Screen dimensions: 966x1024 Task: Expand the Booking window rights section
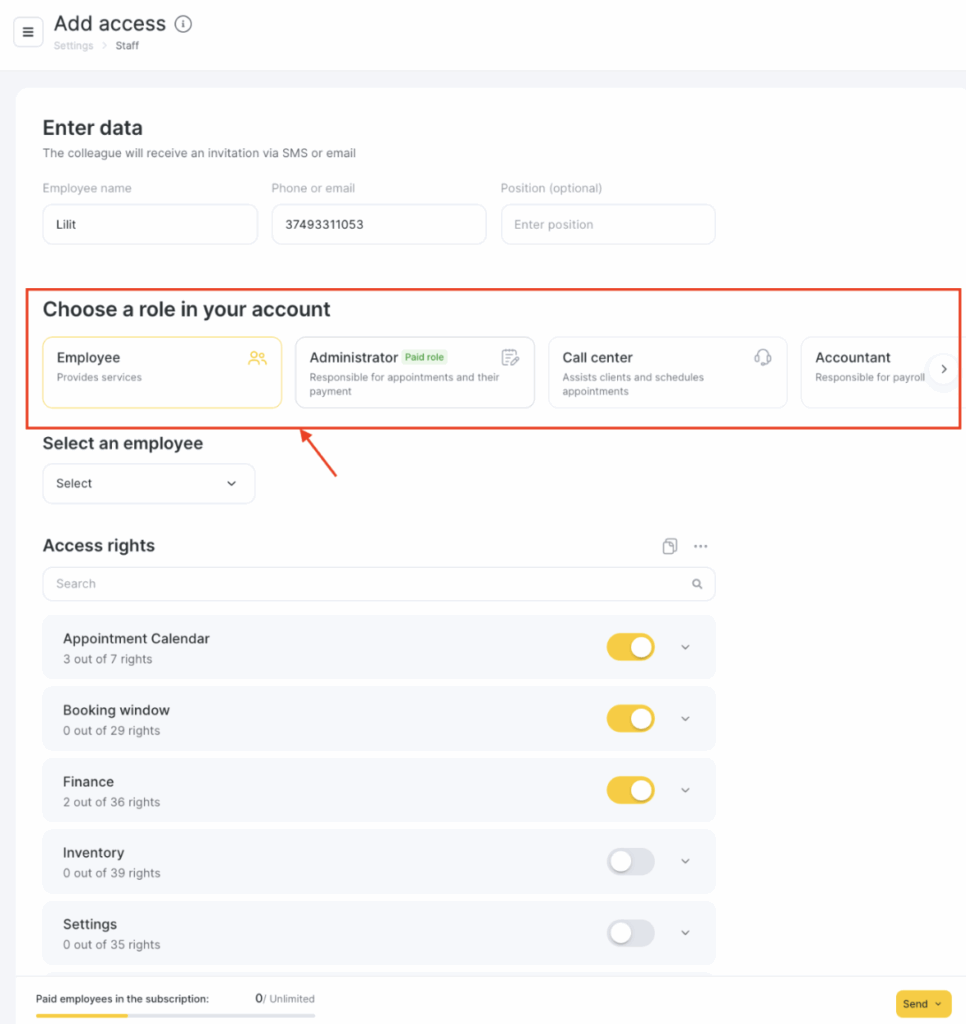click(x=685, y=718)
